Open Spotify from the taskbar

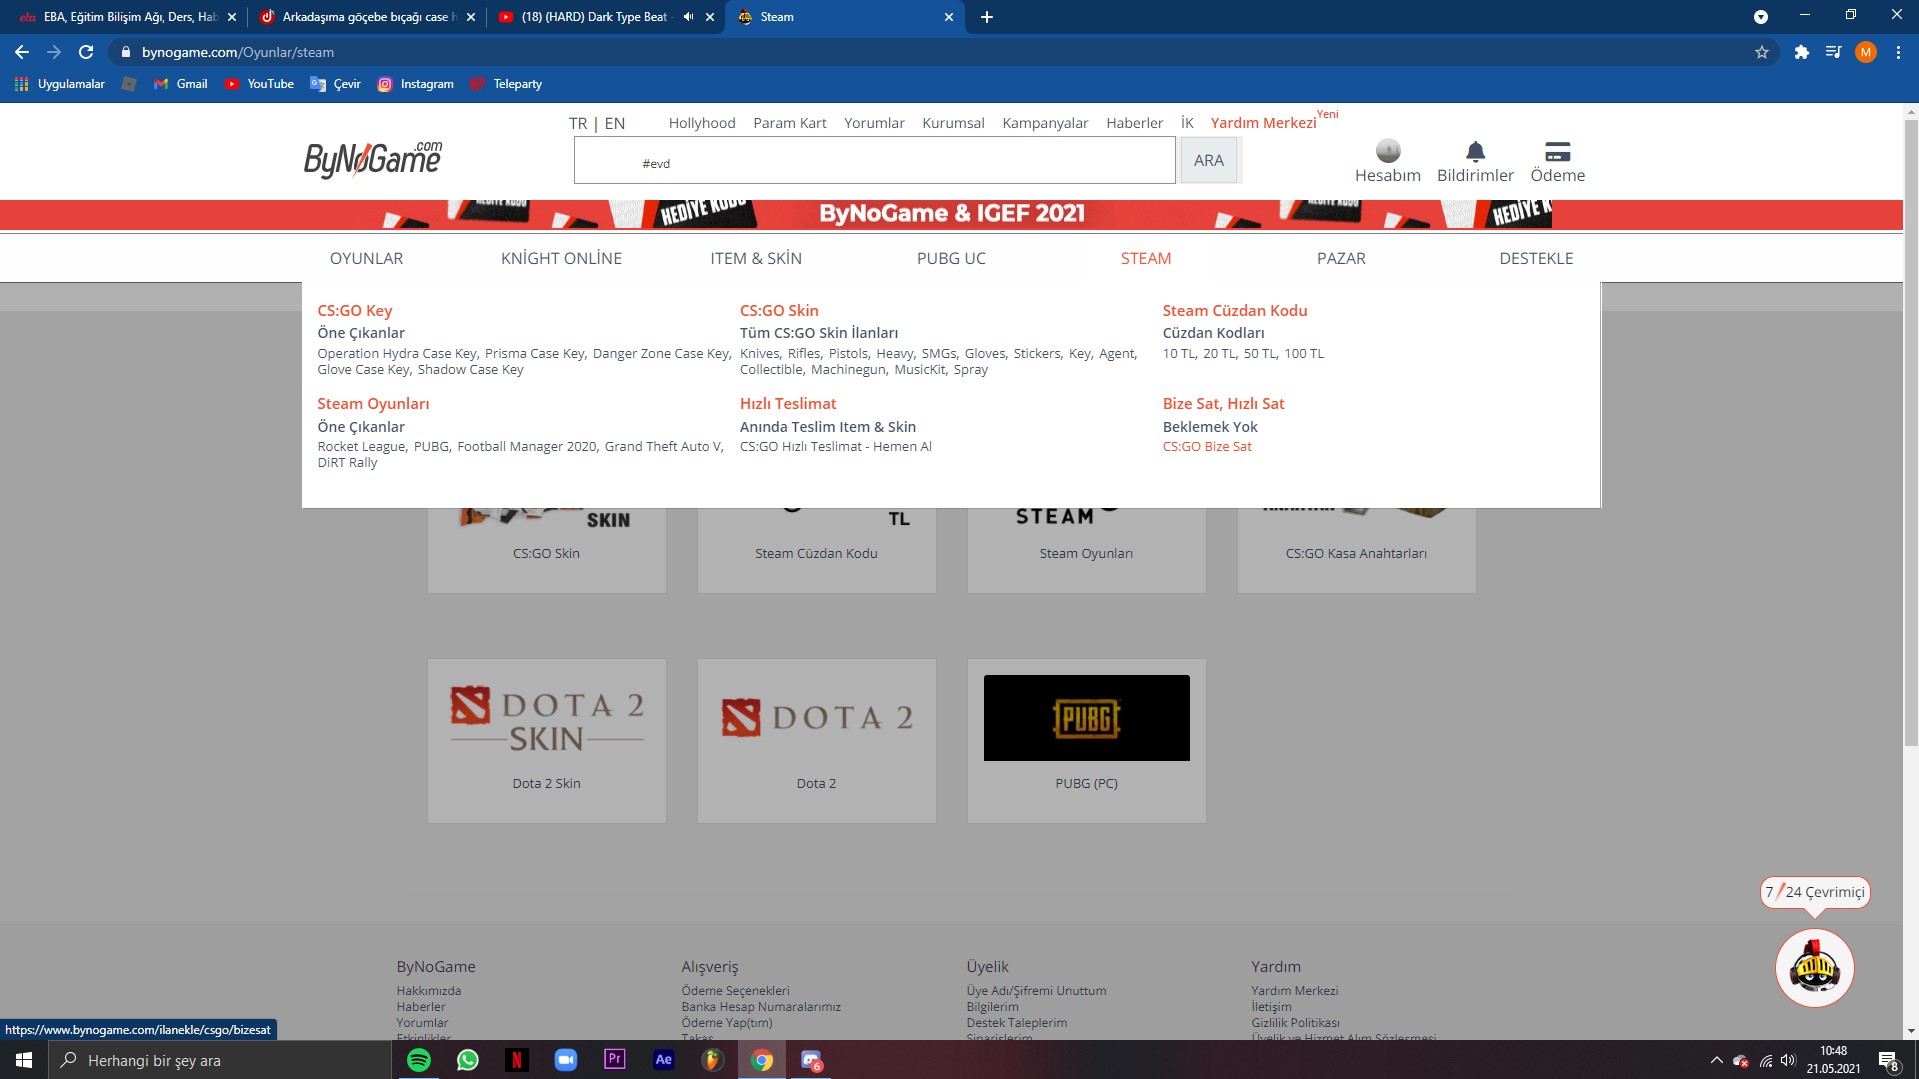[x=419, y=1060]
